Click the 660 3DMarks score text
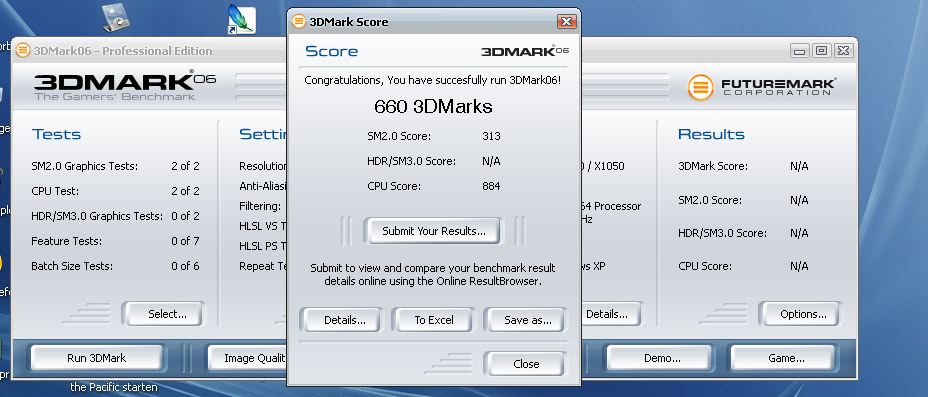 coord(433,106)
